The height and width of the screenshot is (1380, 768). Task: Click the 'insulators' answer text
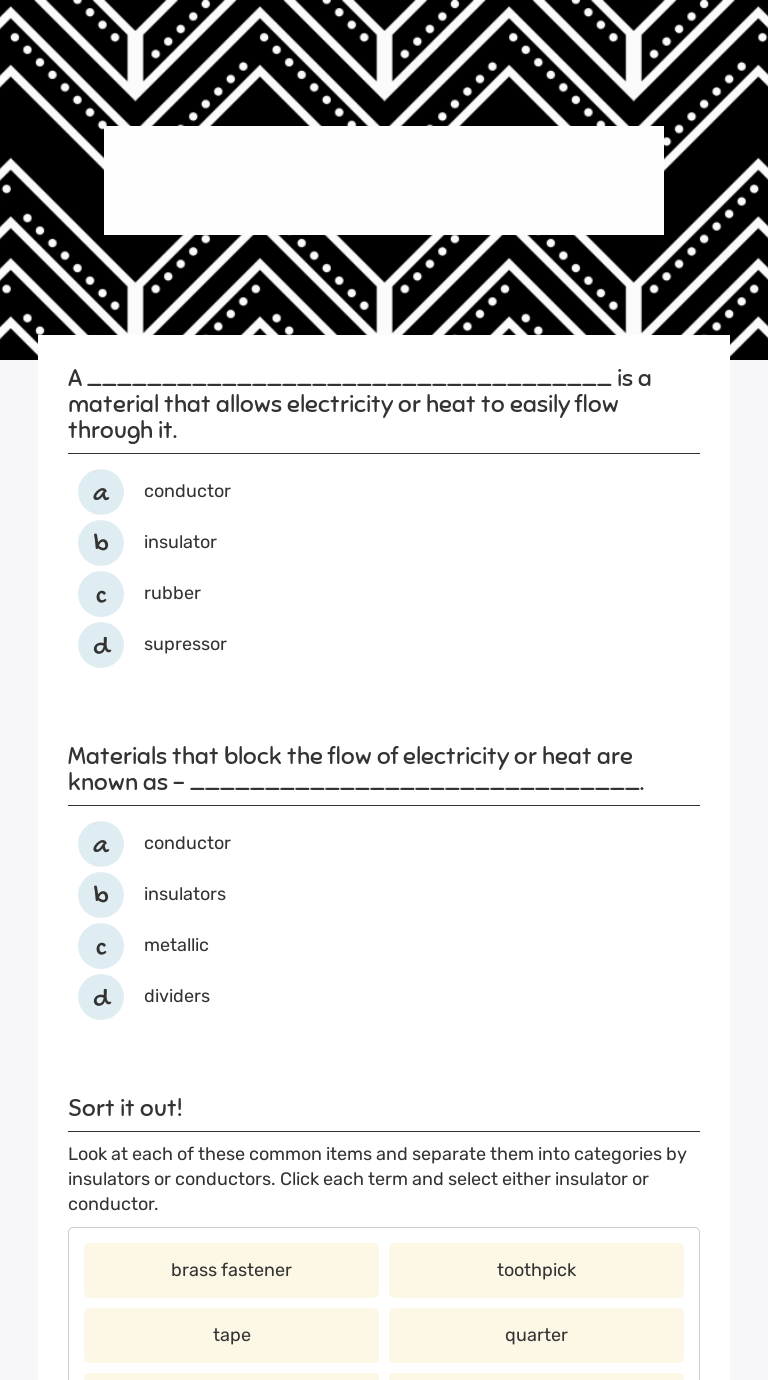click(x=185, y=894)
